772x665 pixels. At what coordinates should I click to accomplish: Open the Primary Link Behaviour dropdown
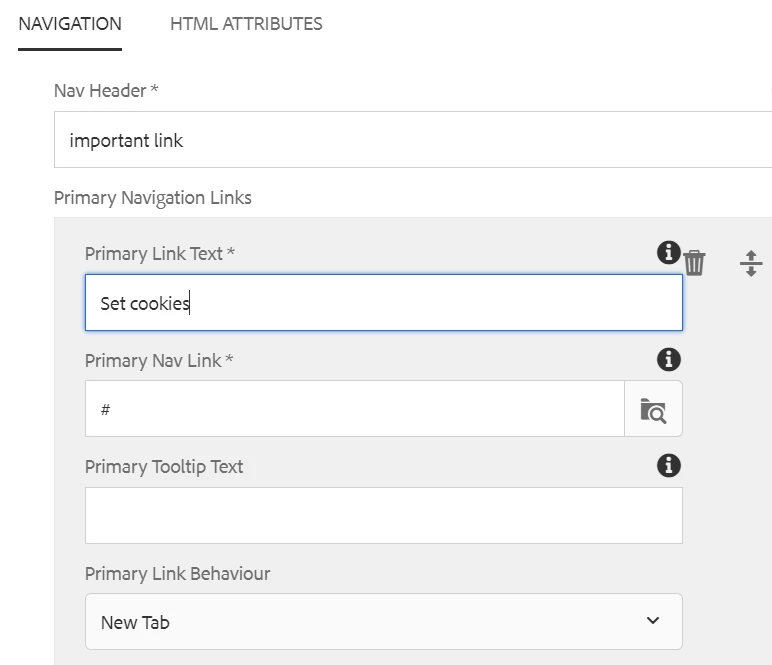(x=384, y=622)
